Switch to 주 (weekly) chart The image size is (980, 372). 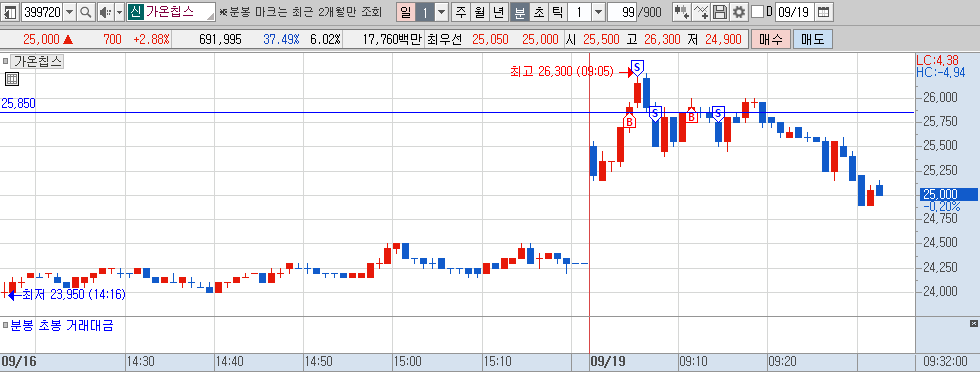[461, 11]
